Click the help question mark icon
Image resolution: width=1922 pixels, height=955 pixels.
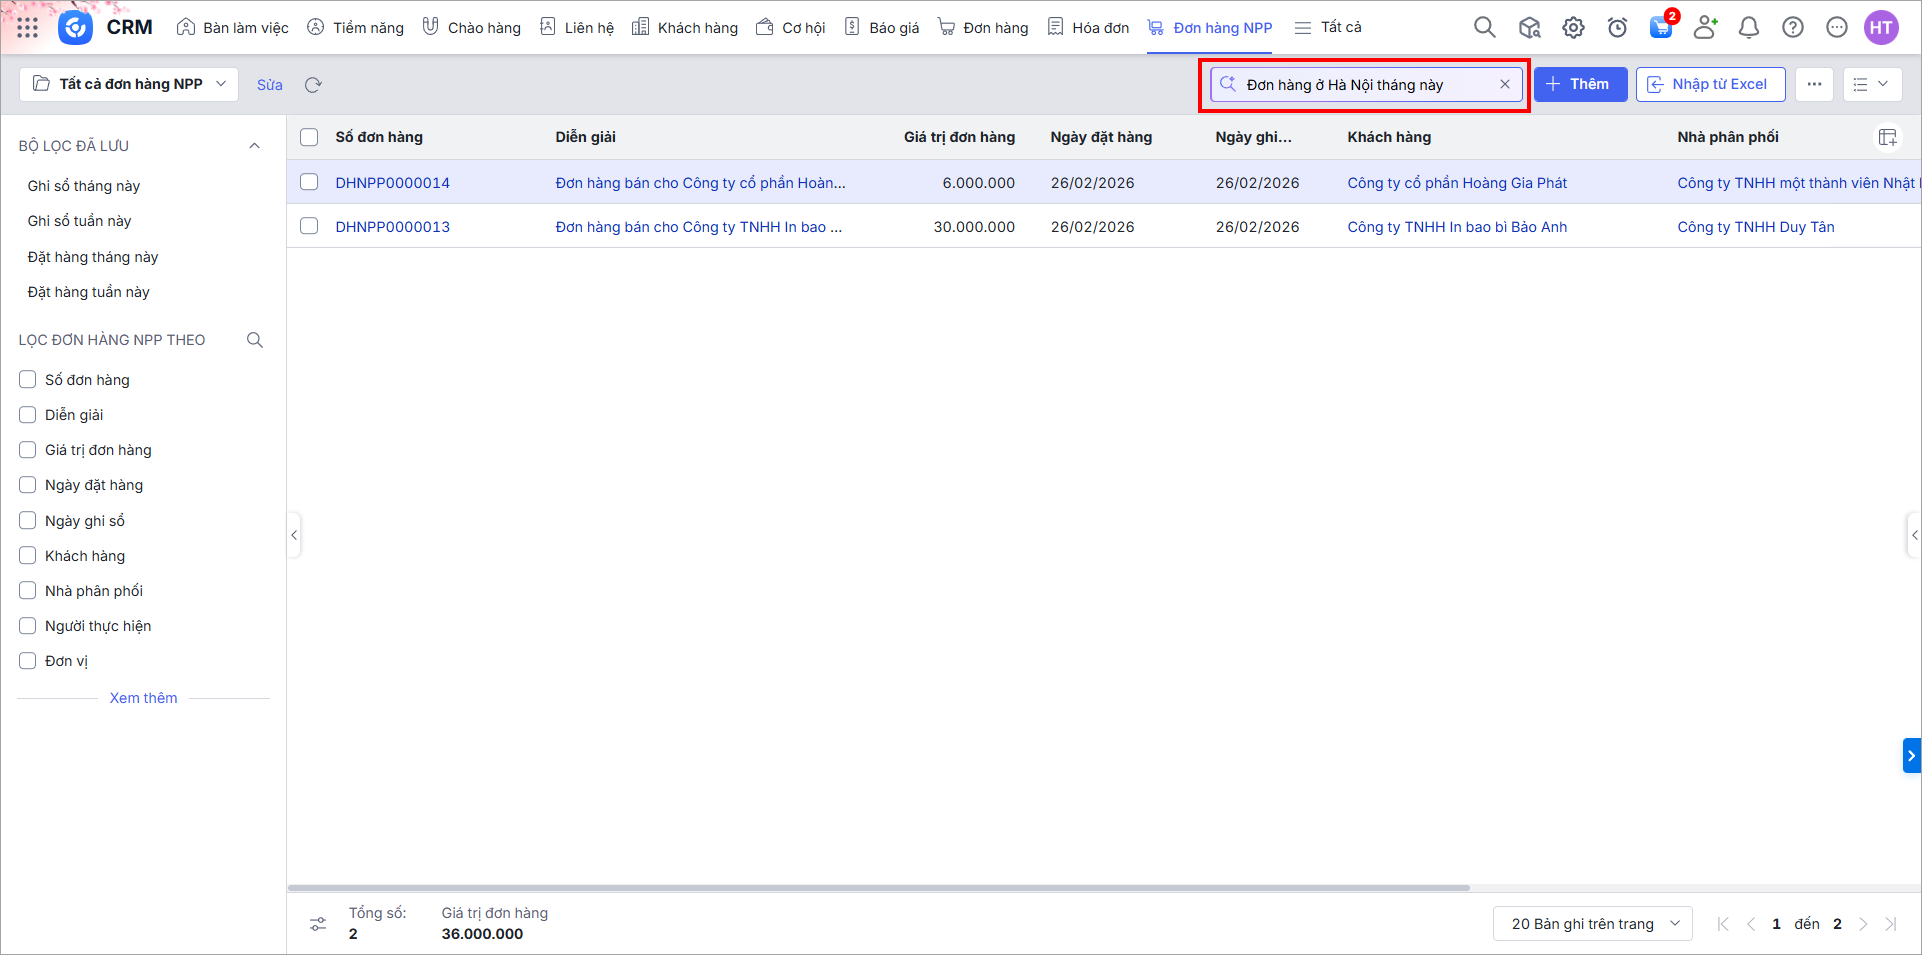point(1792,28)
